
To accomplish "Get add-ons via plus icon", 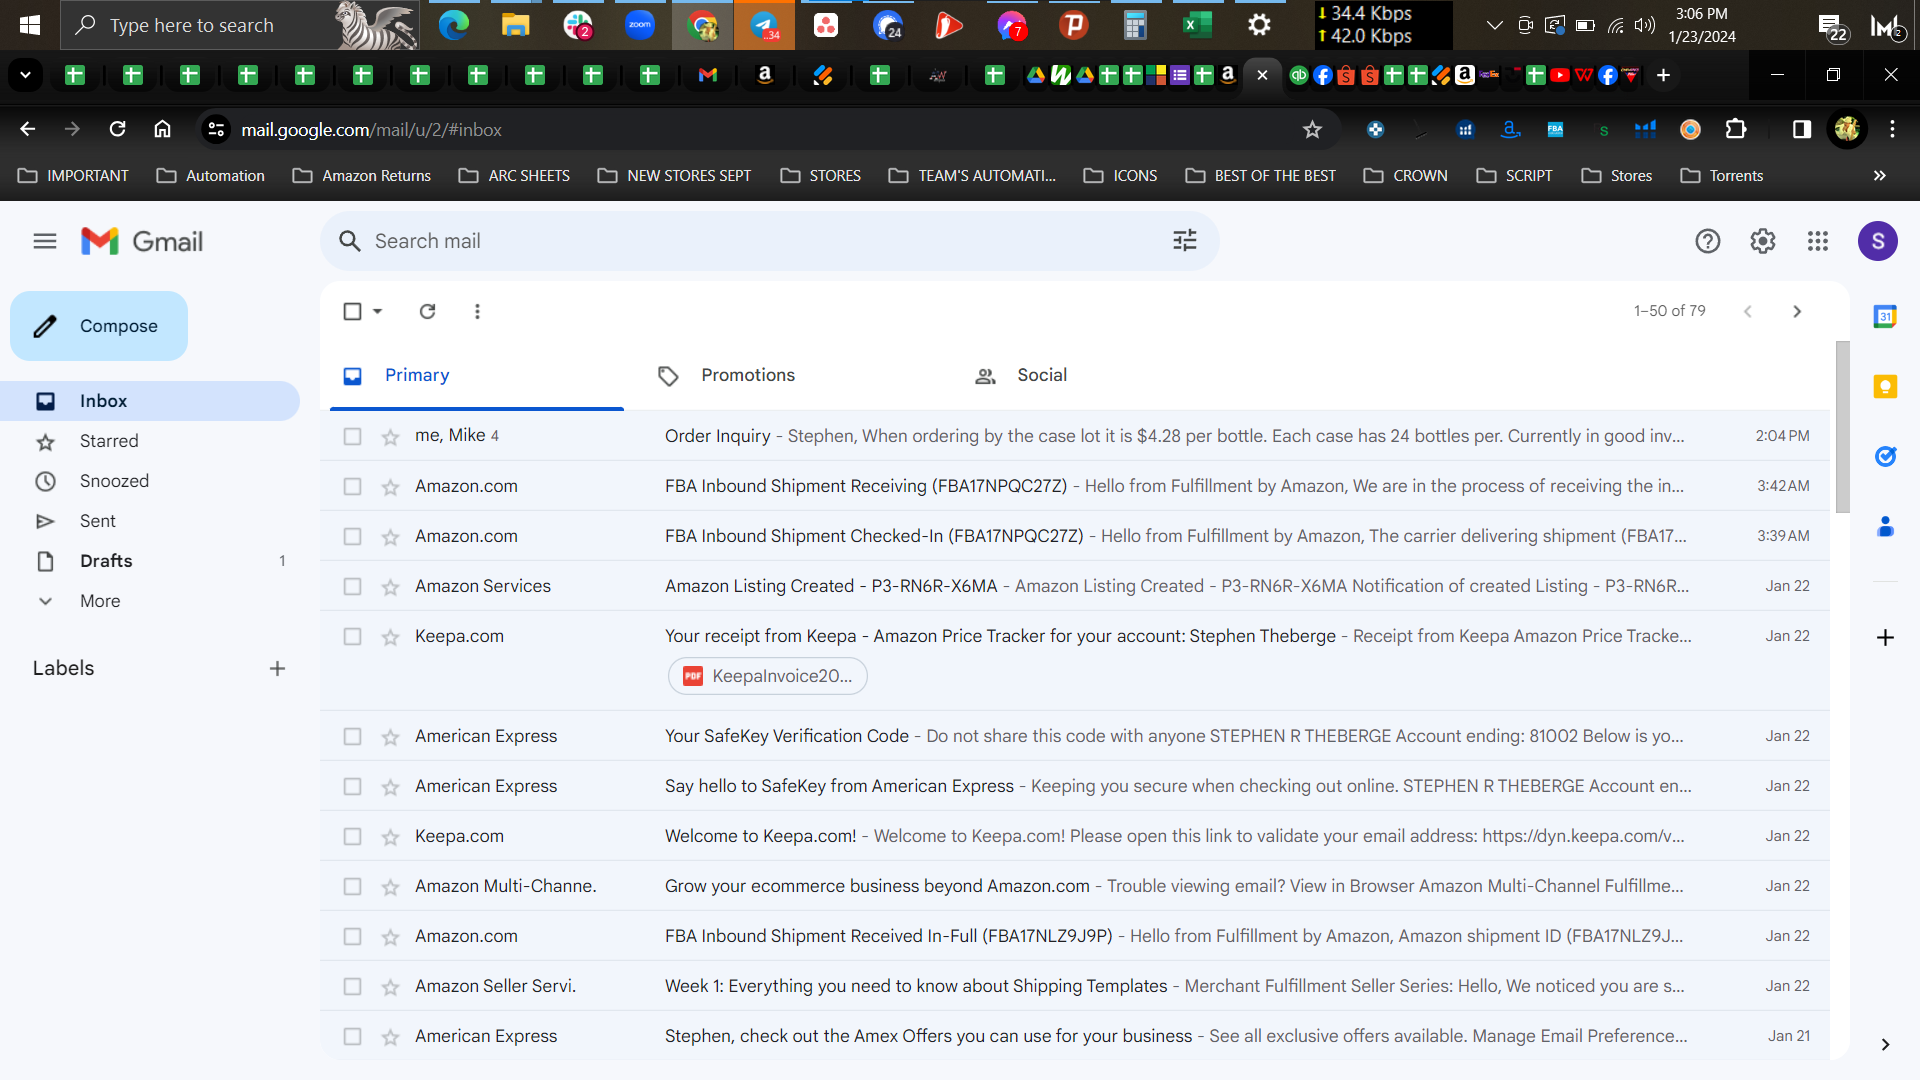I will (x=1885, y=638).
